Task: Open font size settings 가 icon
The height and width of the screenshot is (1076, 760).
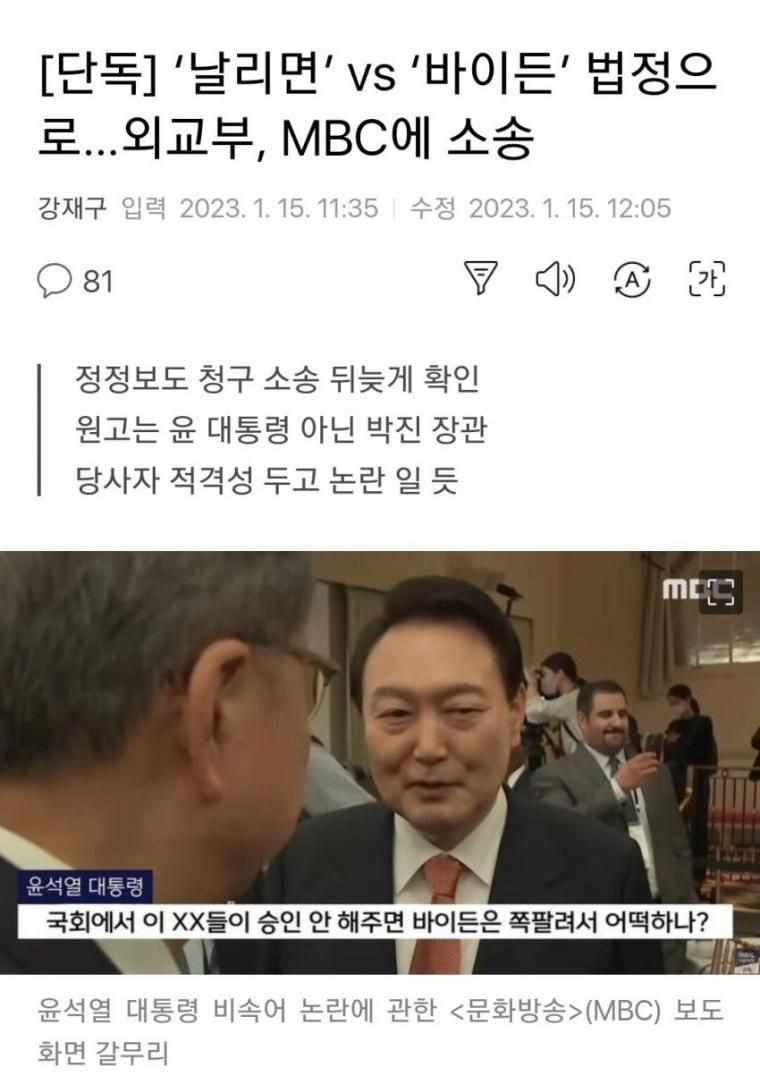Action: [706, 279]
